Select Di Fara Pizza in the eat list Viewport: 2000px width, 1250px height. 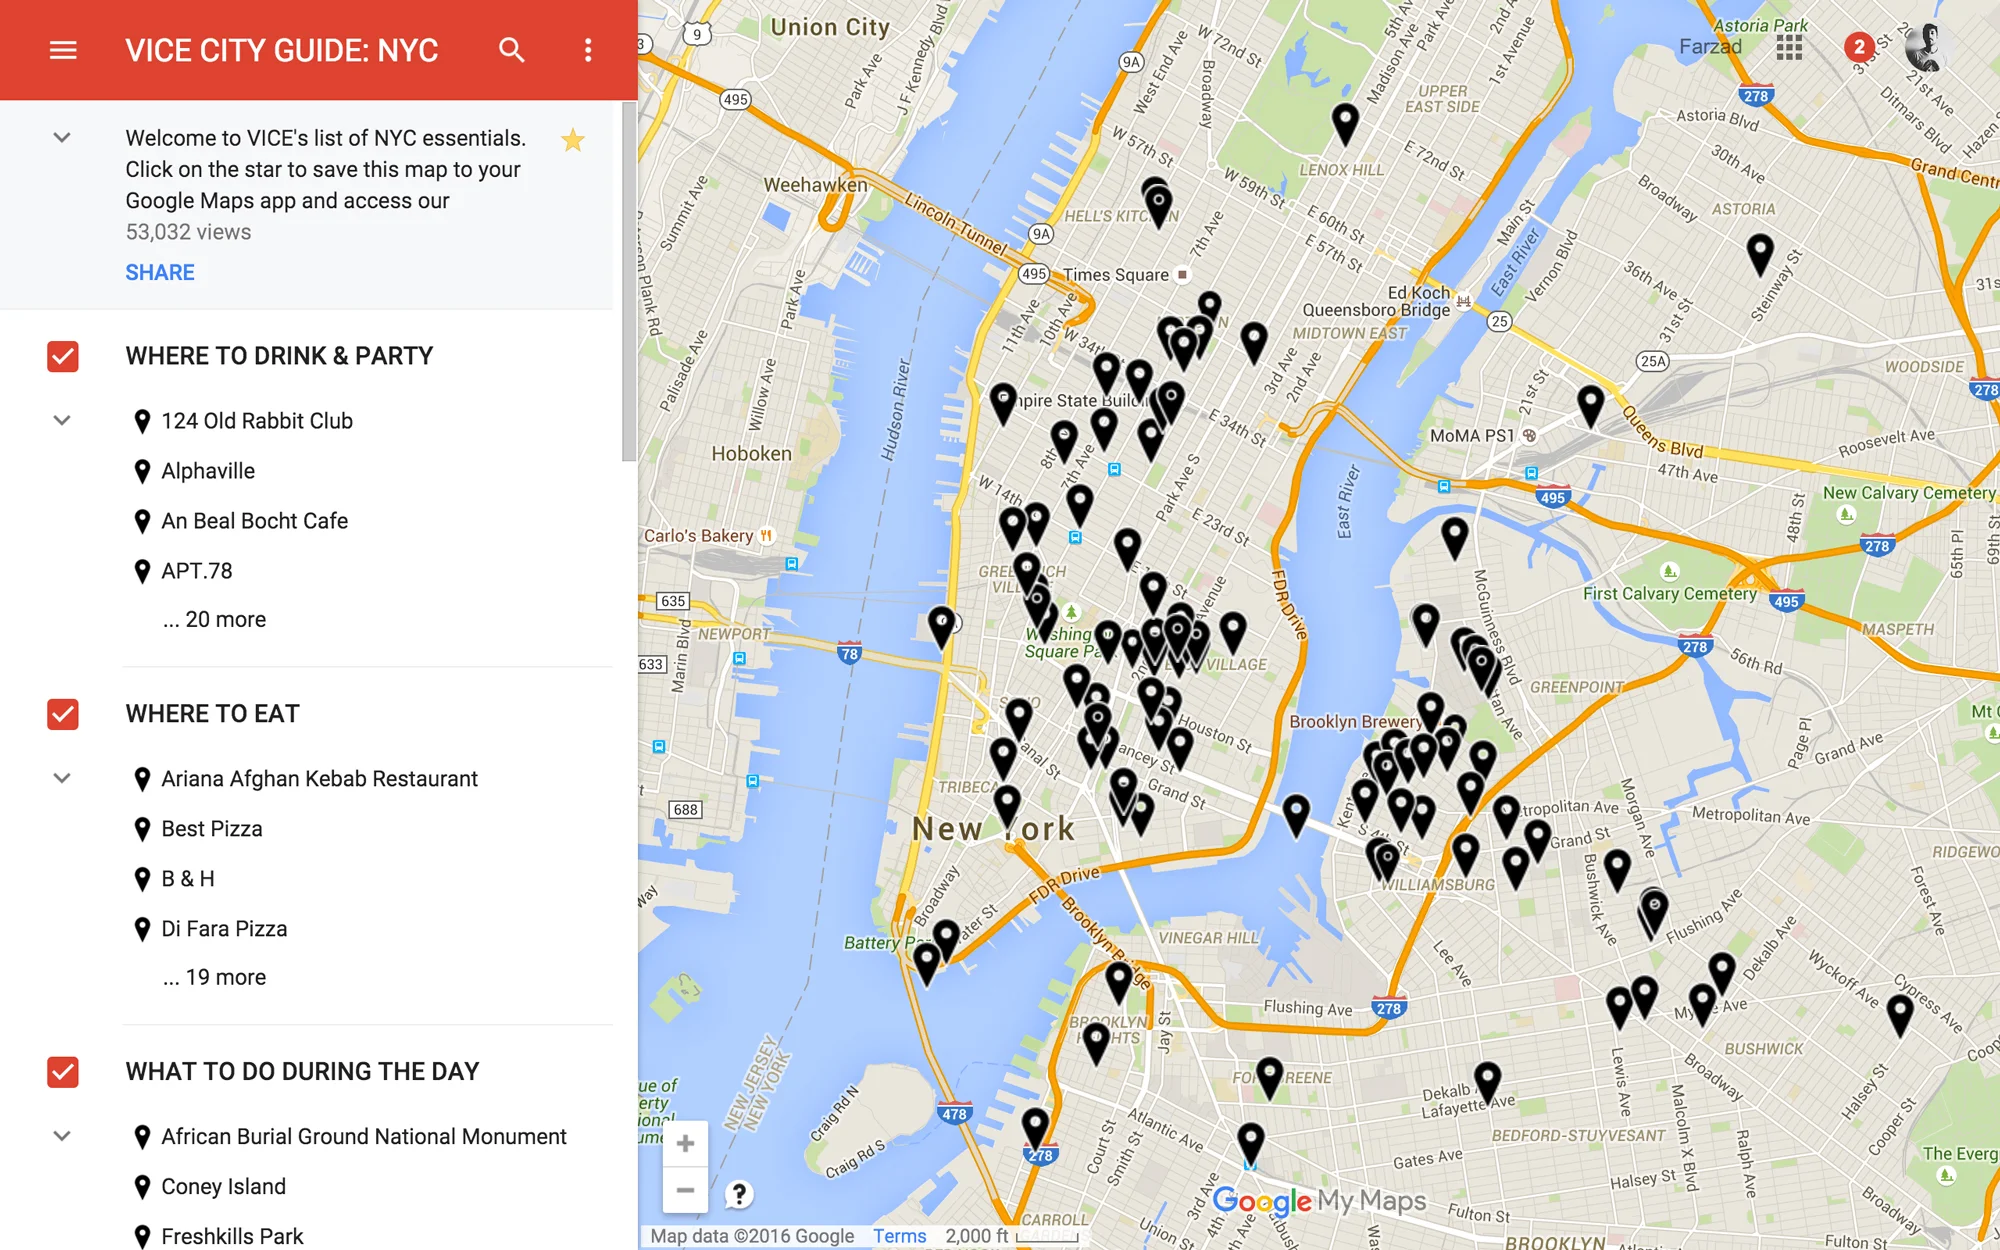point(224,928)
